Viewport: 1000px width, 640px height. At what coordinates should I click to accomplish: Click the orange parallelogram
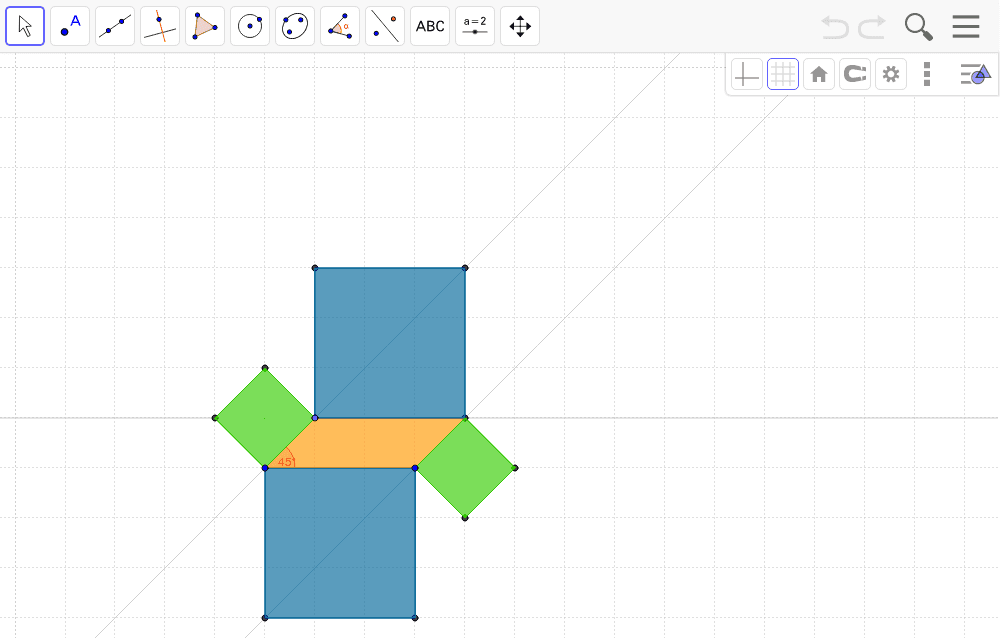point(365,443)
